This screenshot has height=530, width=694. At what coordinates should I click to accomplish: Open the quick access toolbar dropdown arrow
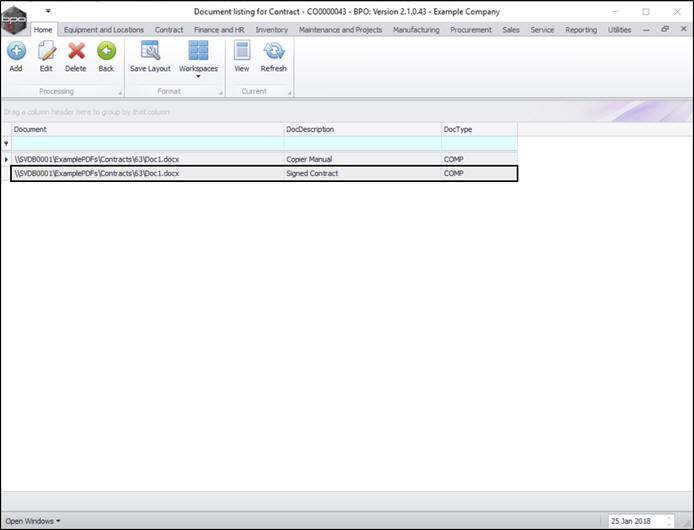pyautogui.click(x=48, y=11)
